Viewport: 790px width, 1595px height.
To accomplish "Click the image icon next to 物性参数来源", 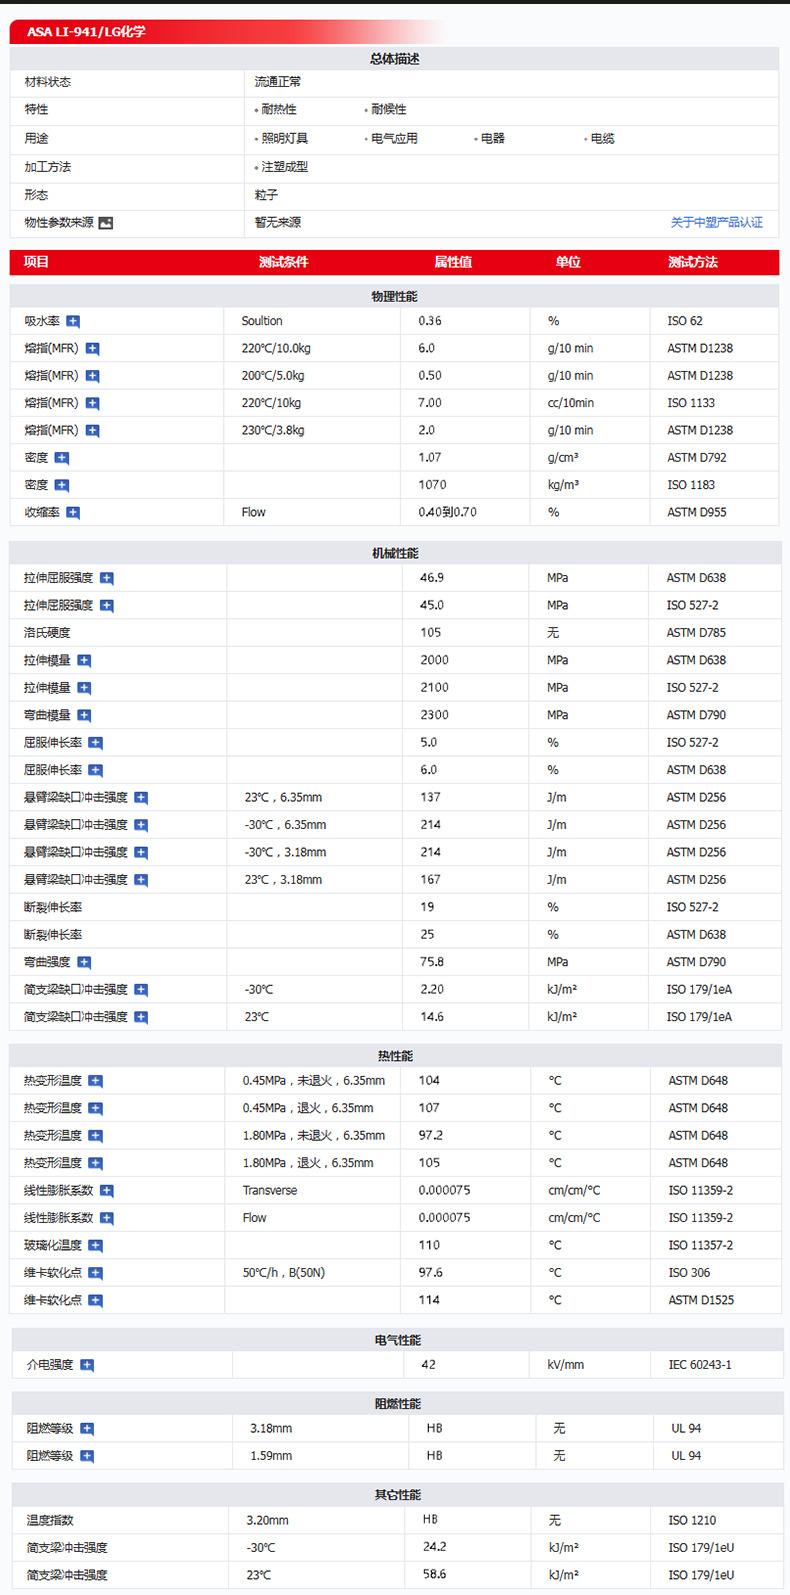I will (x=106, y=223).
